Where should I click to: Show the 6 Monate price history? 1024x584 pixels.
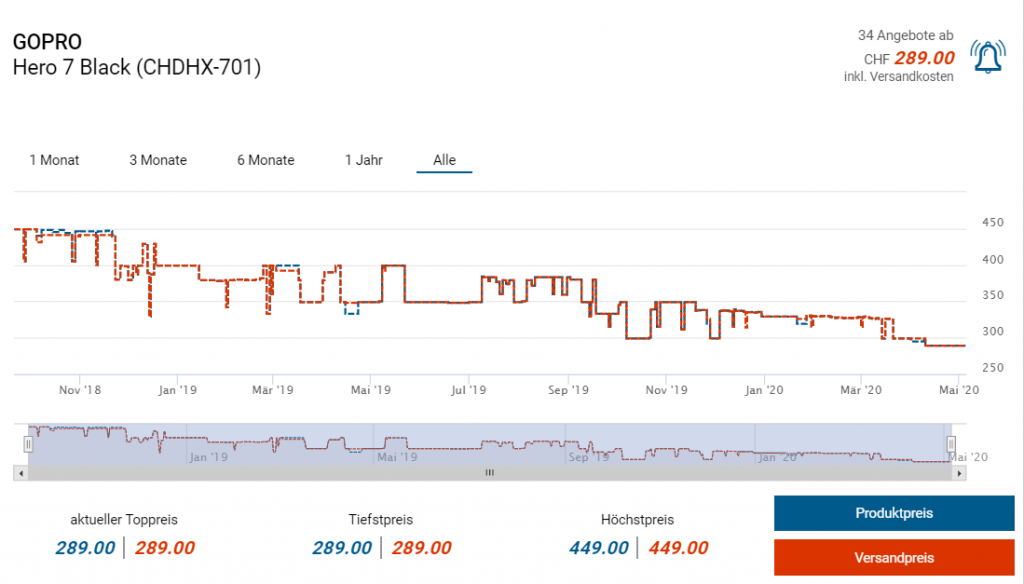(x=265, y=160)
